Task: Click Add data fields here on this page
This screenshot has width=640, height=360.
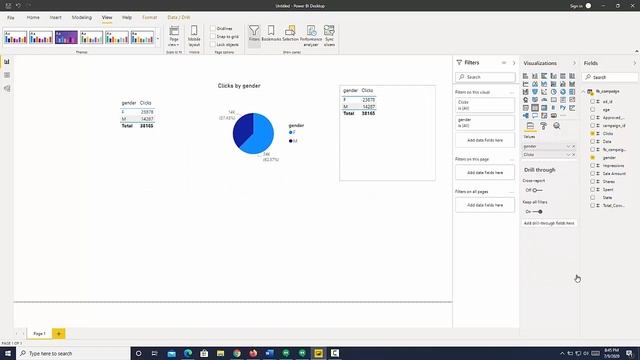Action: (x=485, y=173)
